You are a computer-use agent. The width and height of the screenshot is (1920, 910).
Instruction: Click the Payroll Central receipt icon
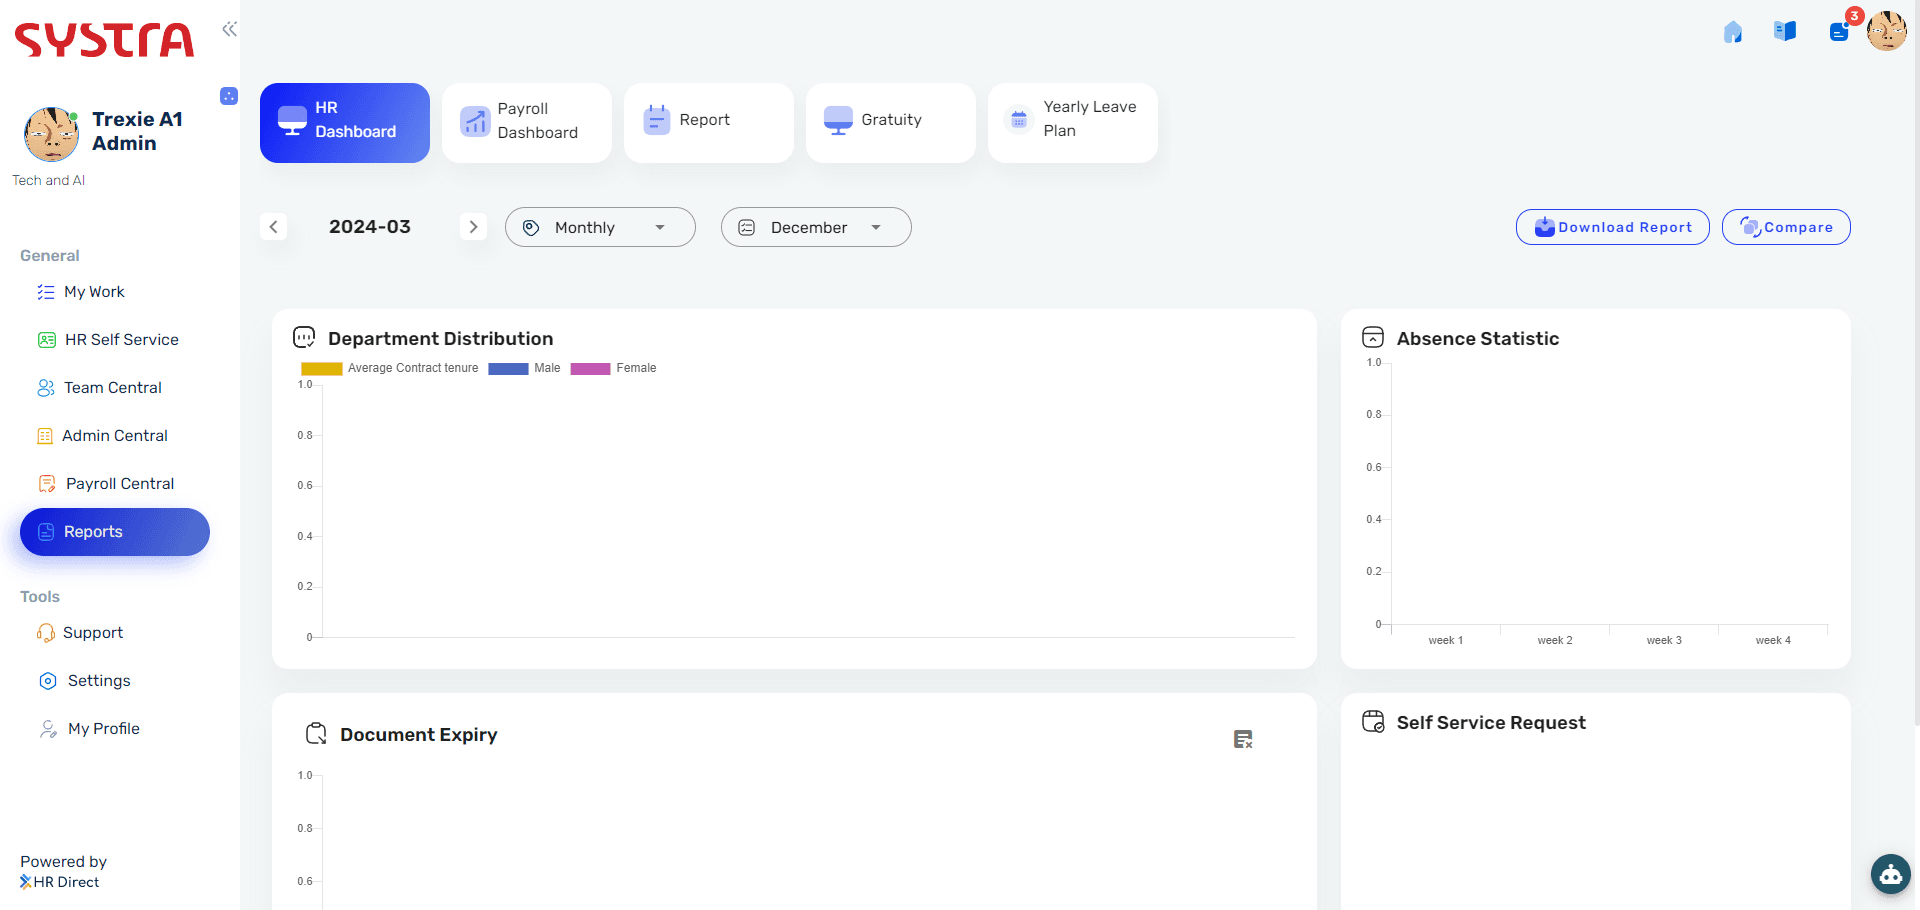47,484
